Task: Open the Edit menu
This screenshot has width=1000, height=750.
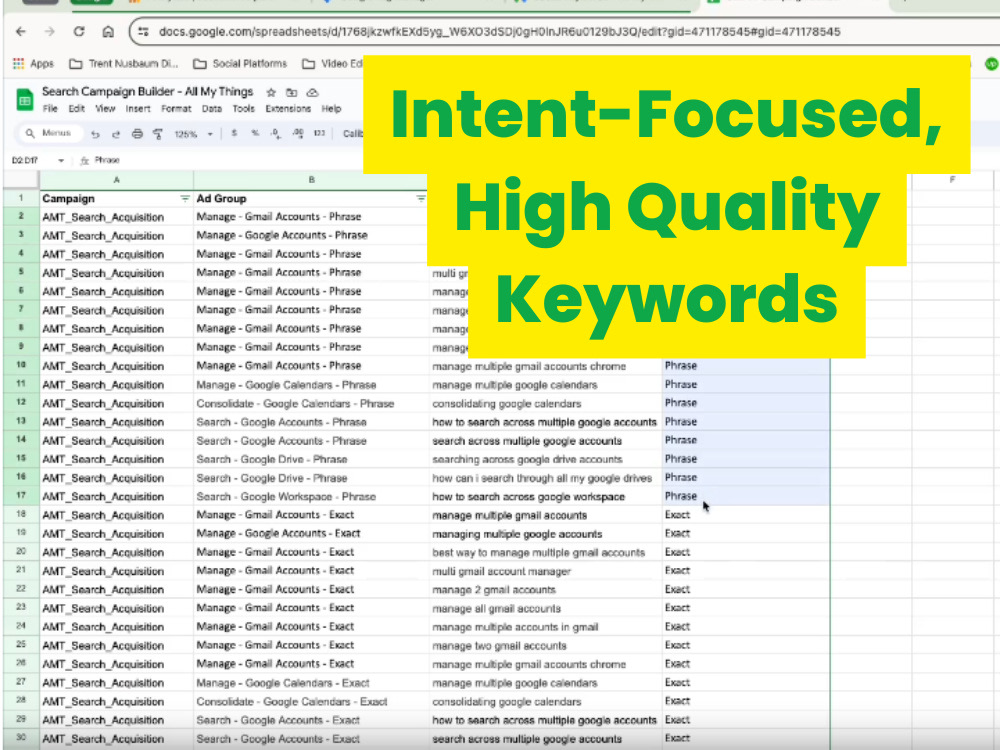Action: (x=77, y=109)
